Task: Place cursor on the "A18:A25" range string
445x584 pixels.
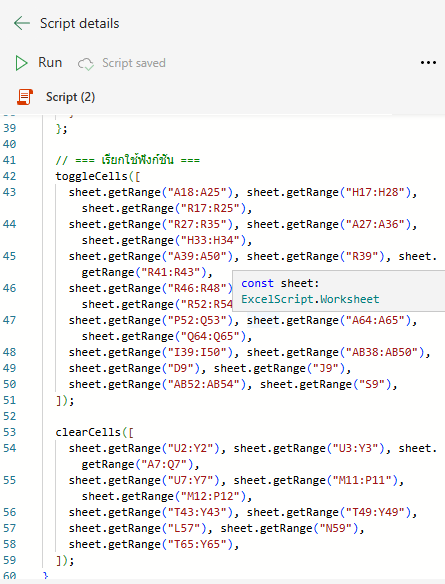Action: click(x=197, y=192)
